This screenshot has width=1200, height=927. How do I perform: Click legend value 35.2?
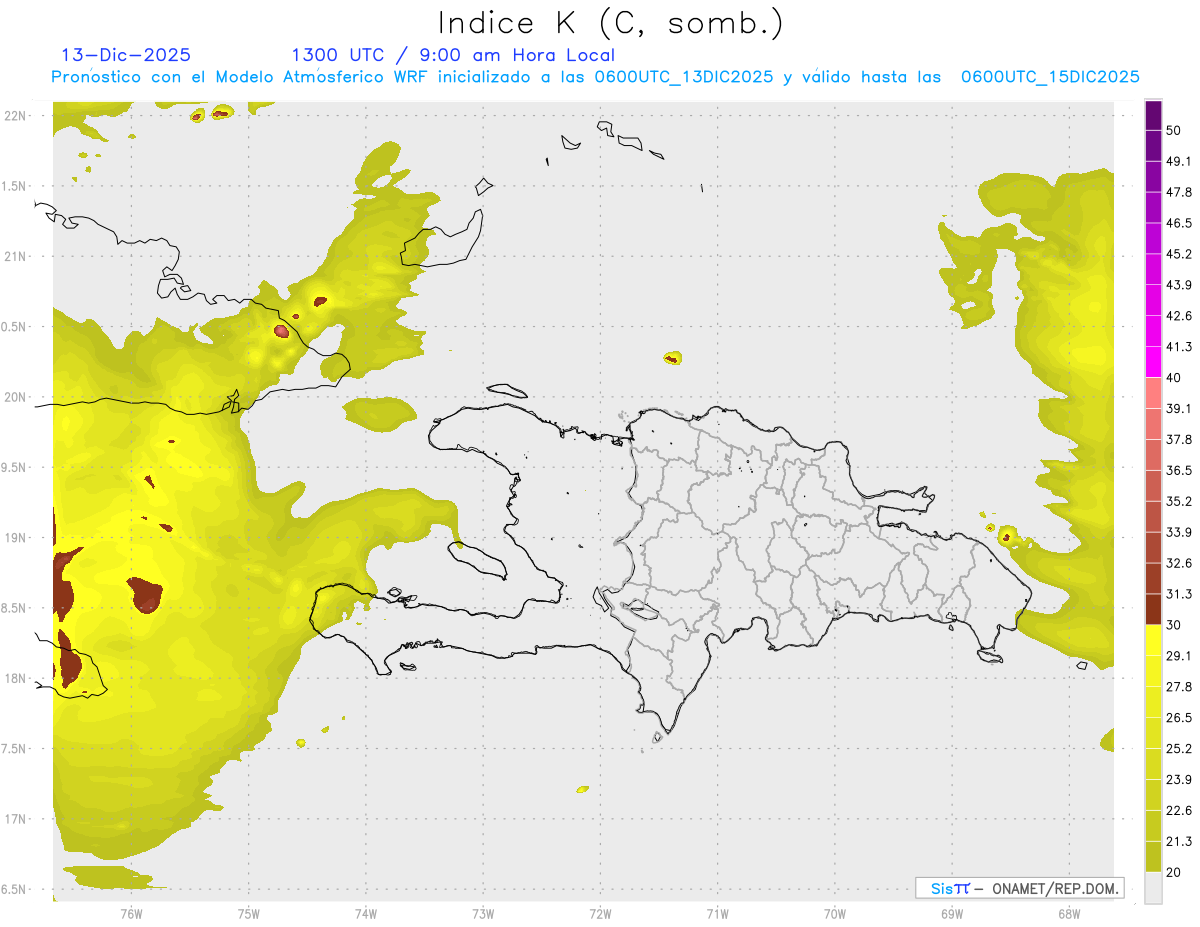tap(1179, 501)
